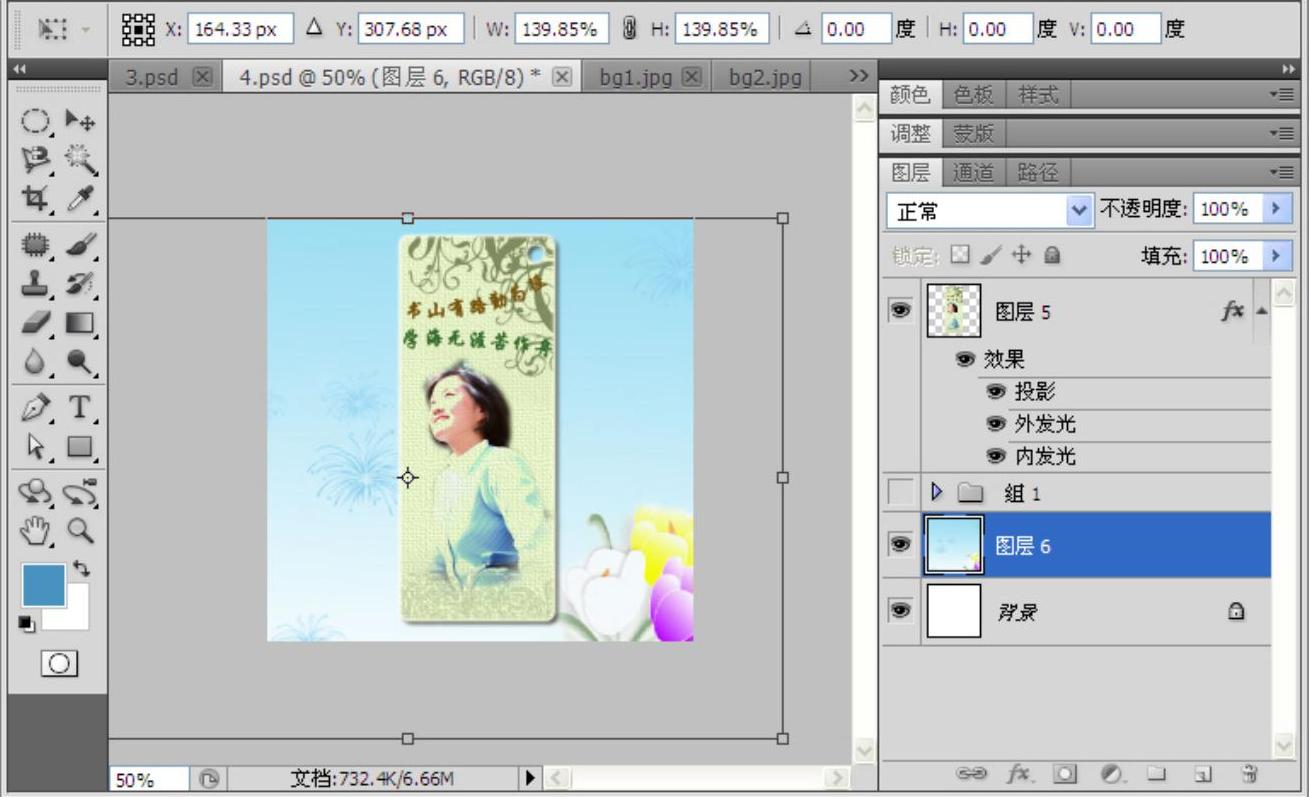Switch to the 通道 channels tab
Image resolution: width=1309 pixels, height=797 pixels.
pyautogui.click(x=973, y=173)
